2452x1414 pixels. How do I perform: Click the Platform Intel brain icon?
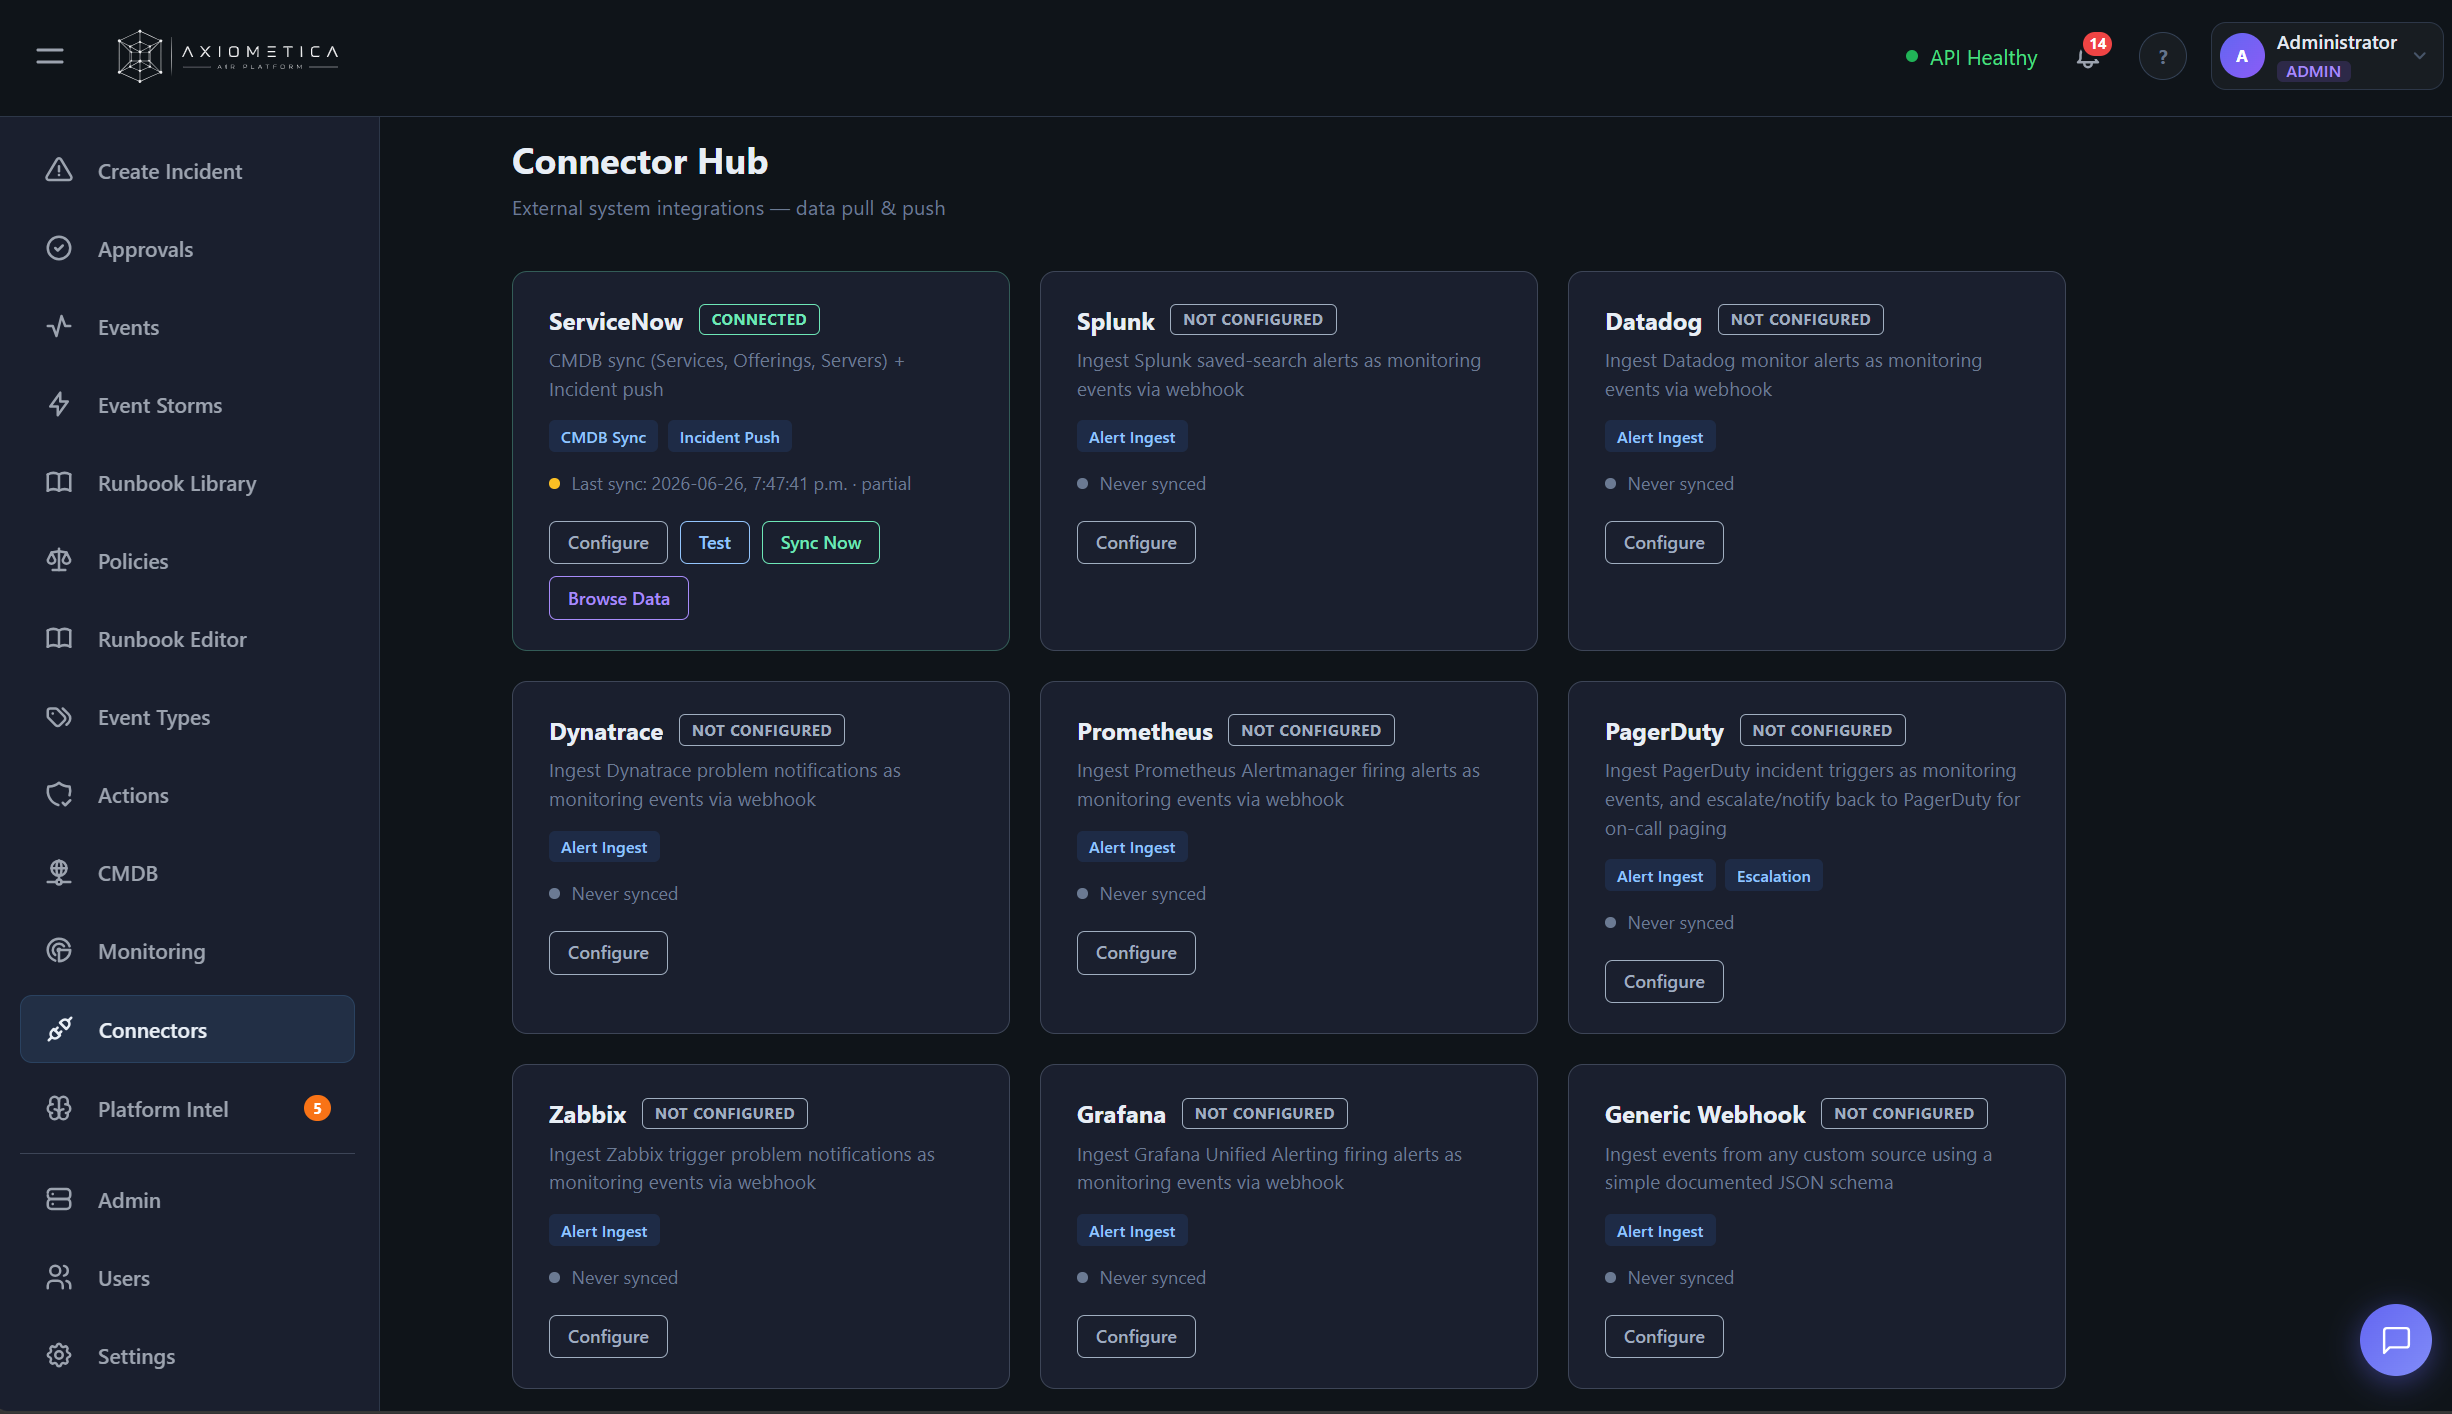(59, 1108)
